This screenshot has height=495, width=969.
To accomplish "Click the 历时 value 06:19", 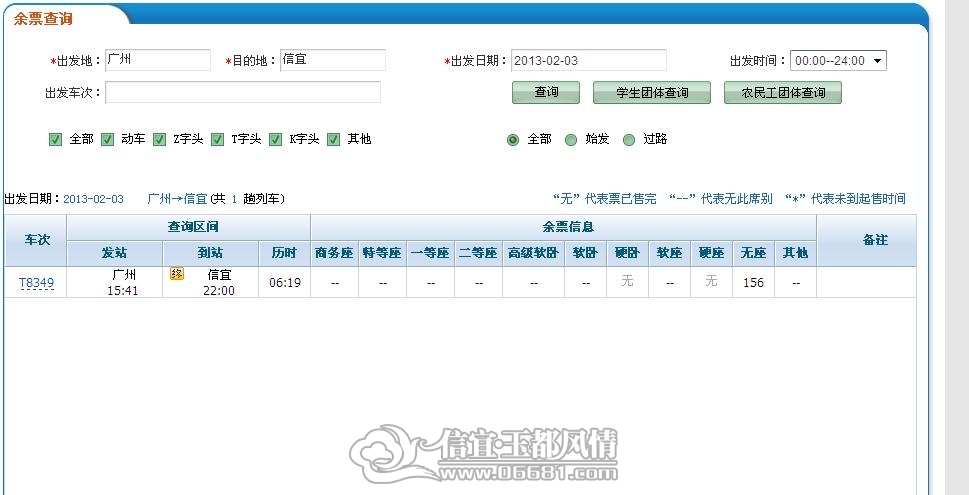I will click(285, 283).
